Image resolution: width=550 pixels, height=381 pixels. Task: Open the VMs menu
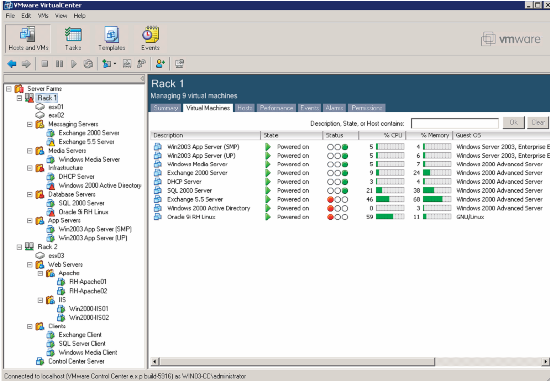pyautogui.click(x=43, y=16)
